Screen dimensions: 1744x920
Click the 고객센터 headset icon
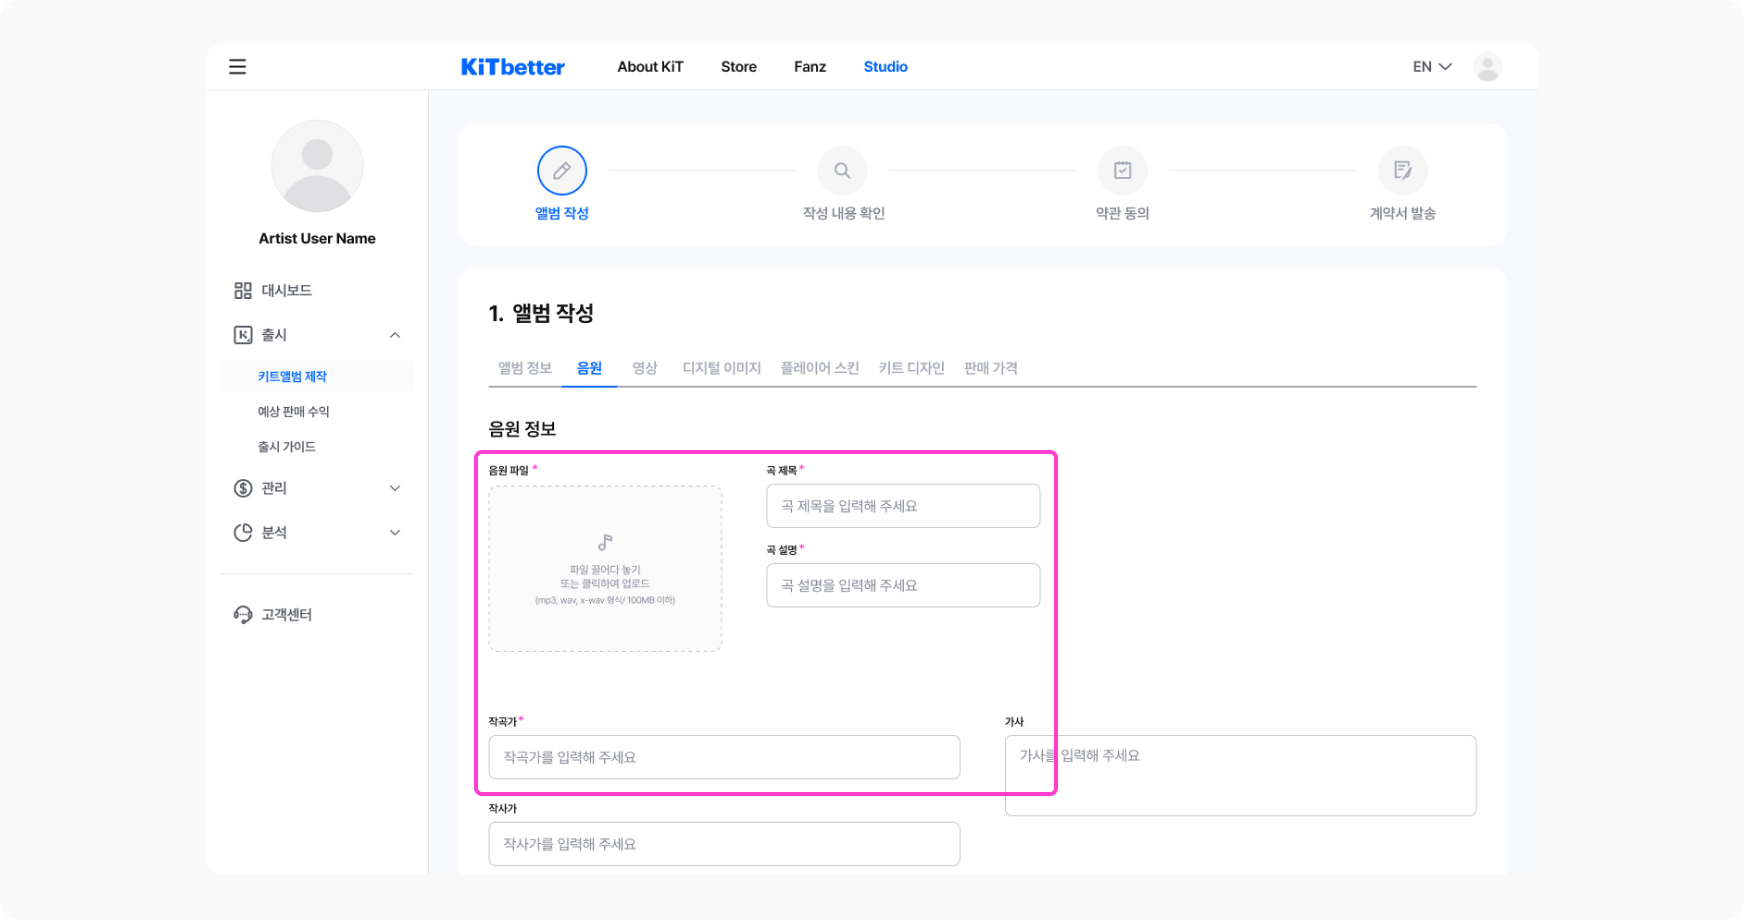pos(243,615)
